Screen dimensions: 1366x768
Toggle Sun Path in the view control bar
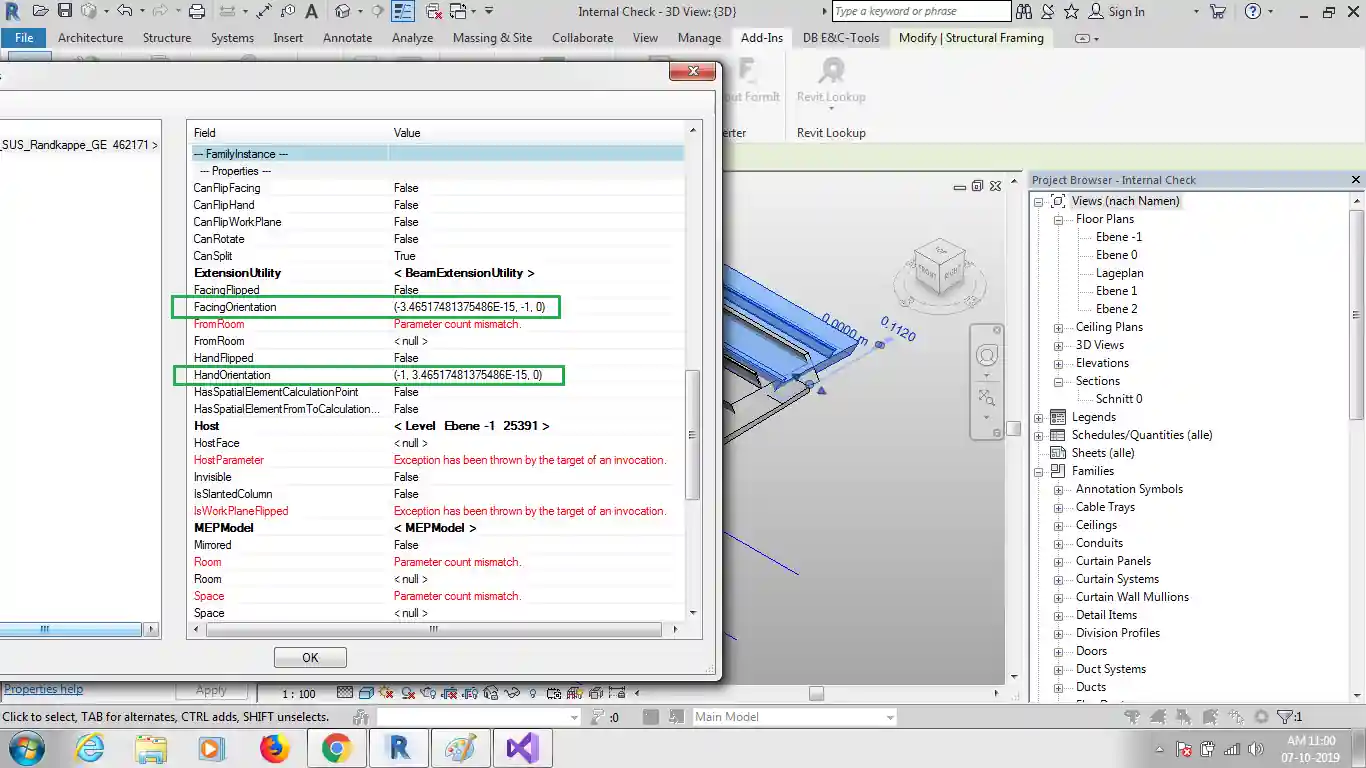tap(384, 693)
